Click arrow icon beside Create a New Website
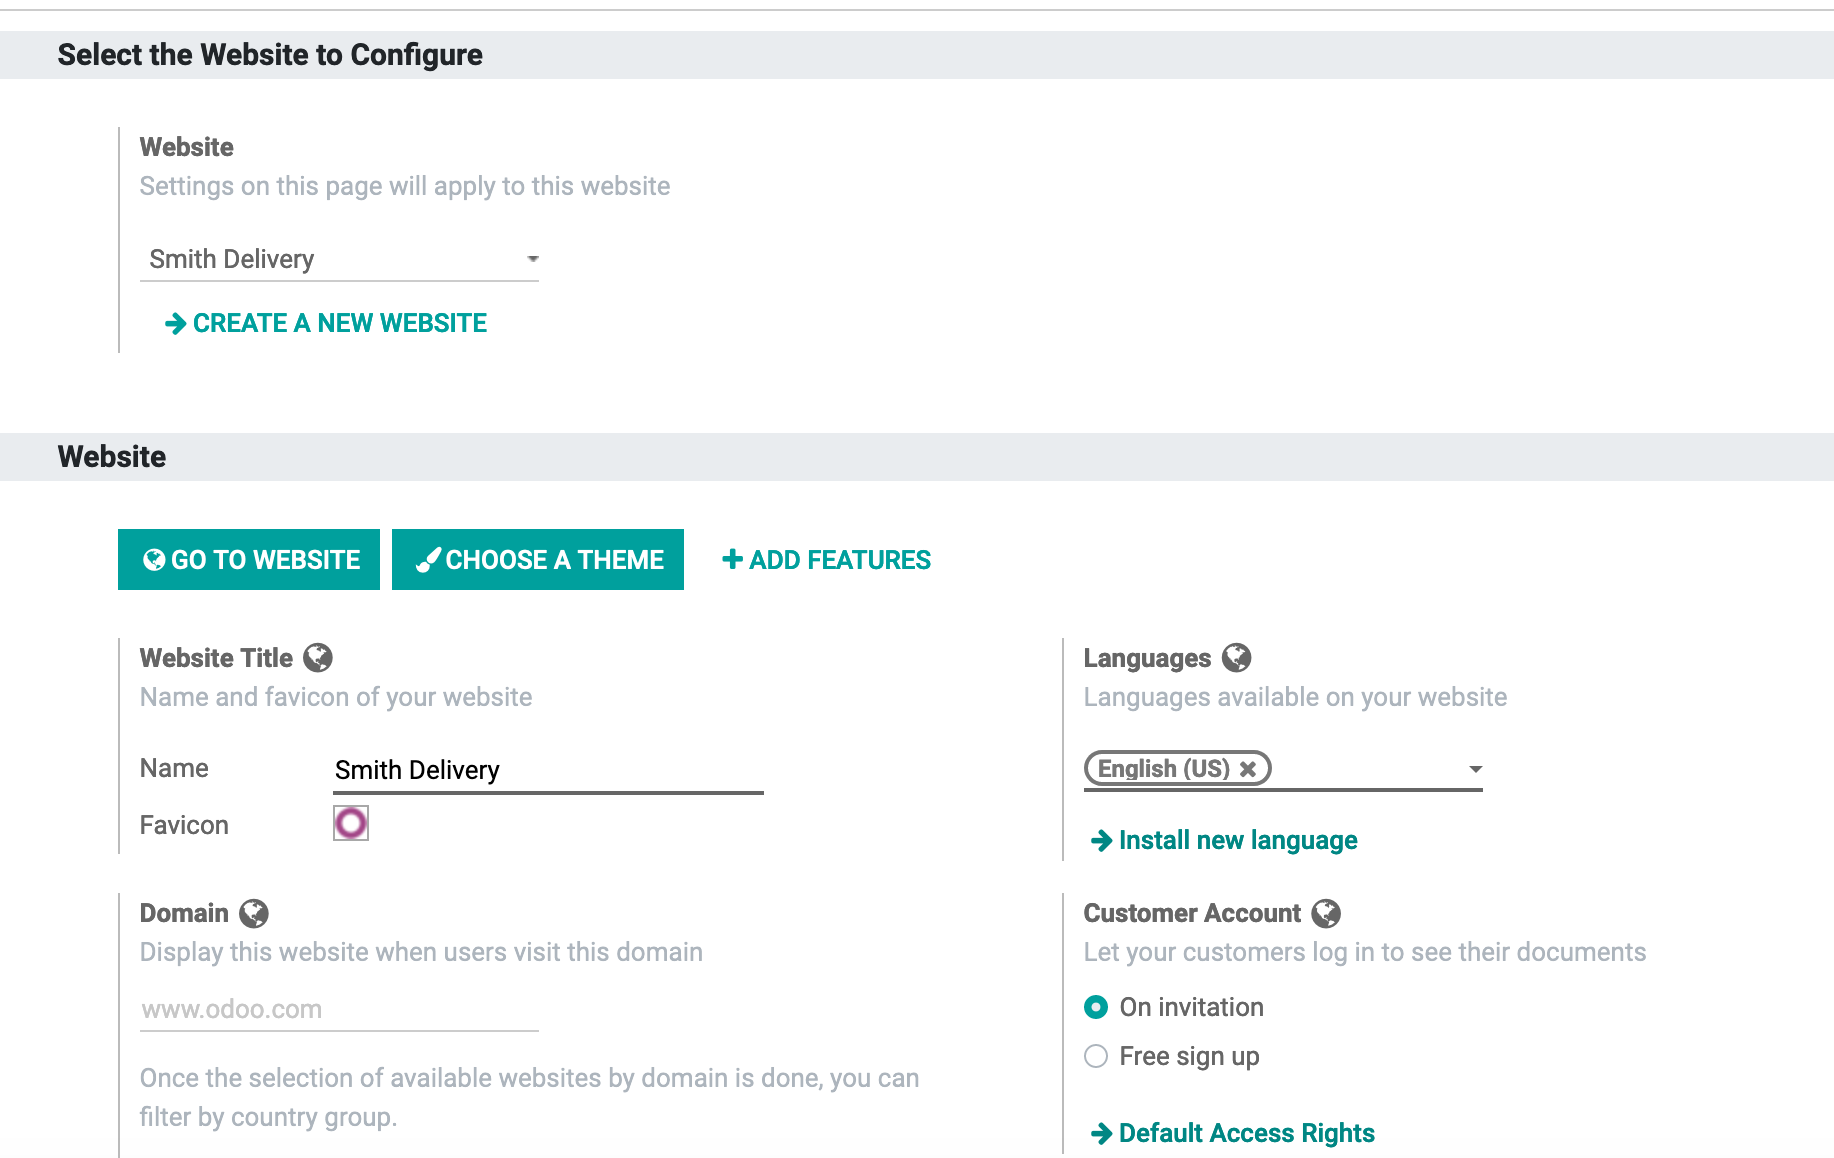The width and height of the screenshot is (1834, 1158). (175, 324)
